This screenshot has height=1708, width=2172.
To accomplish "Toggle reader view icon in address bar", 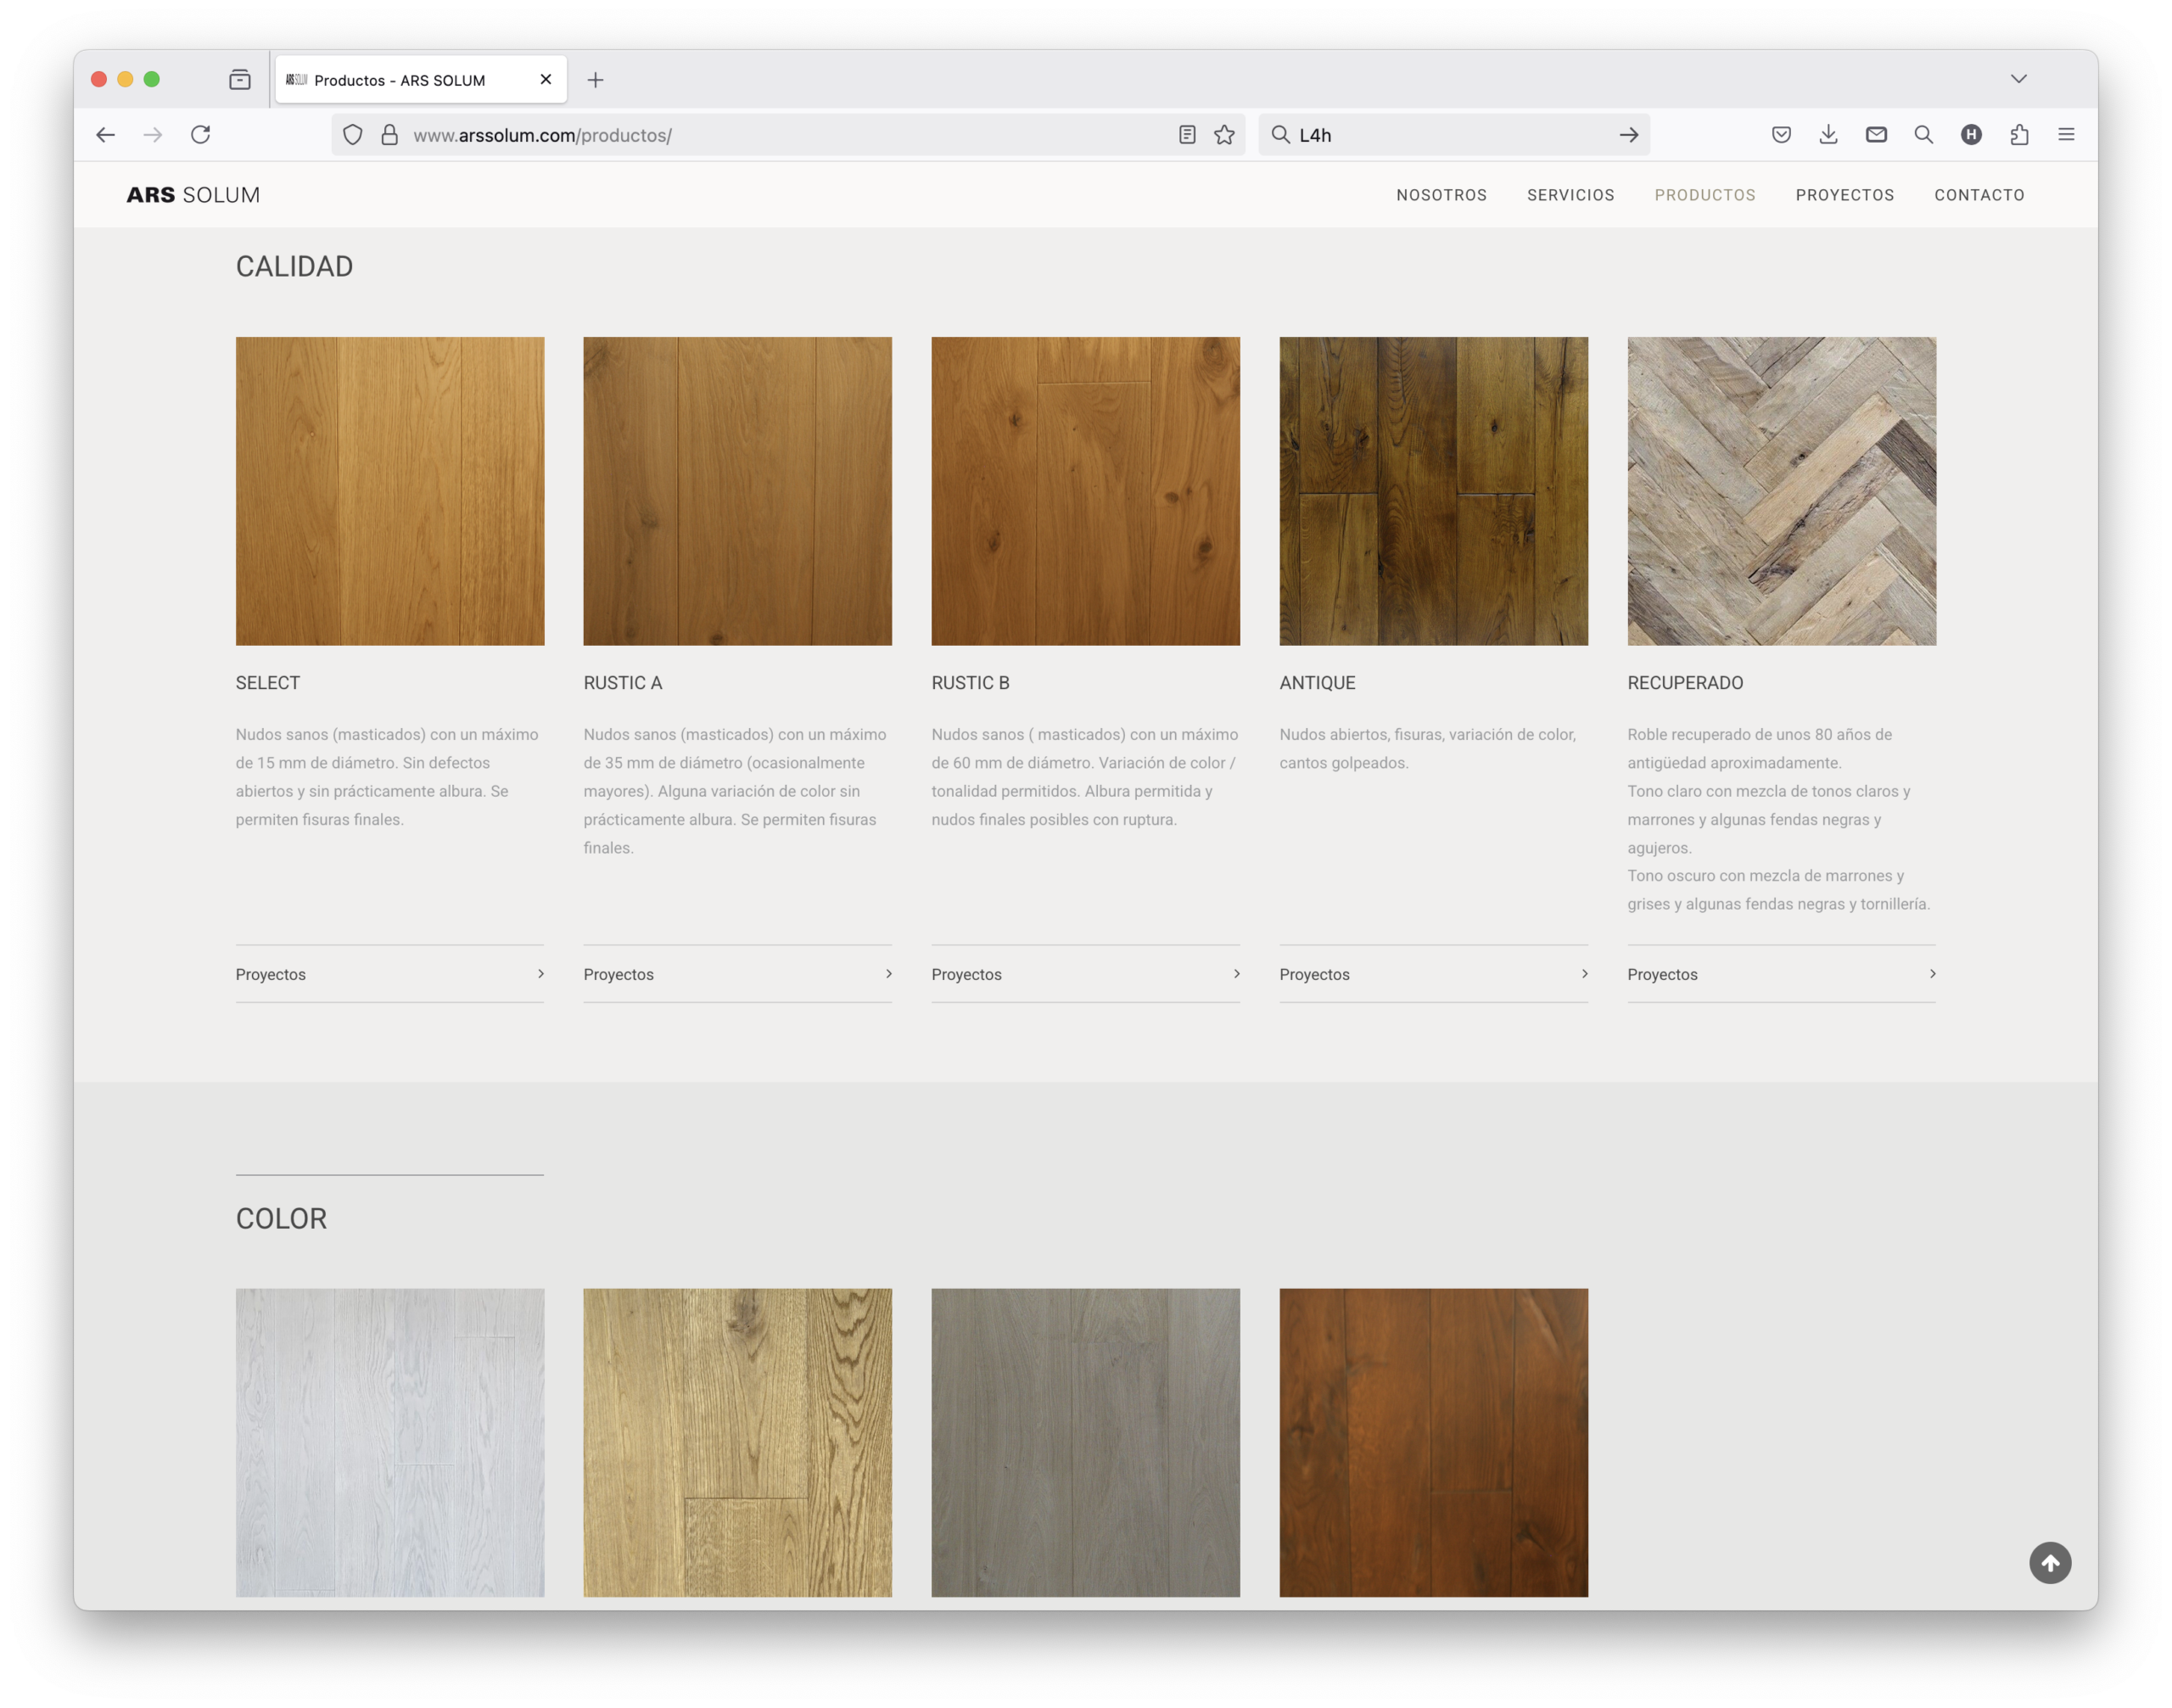I will click(1187, 135).
